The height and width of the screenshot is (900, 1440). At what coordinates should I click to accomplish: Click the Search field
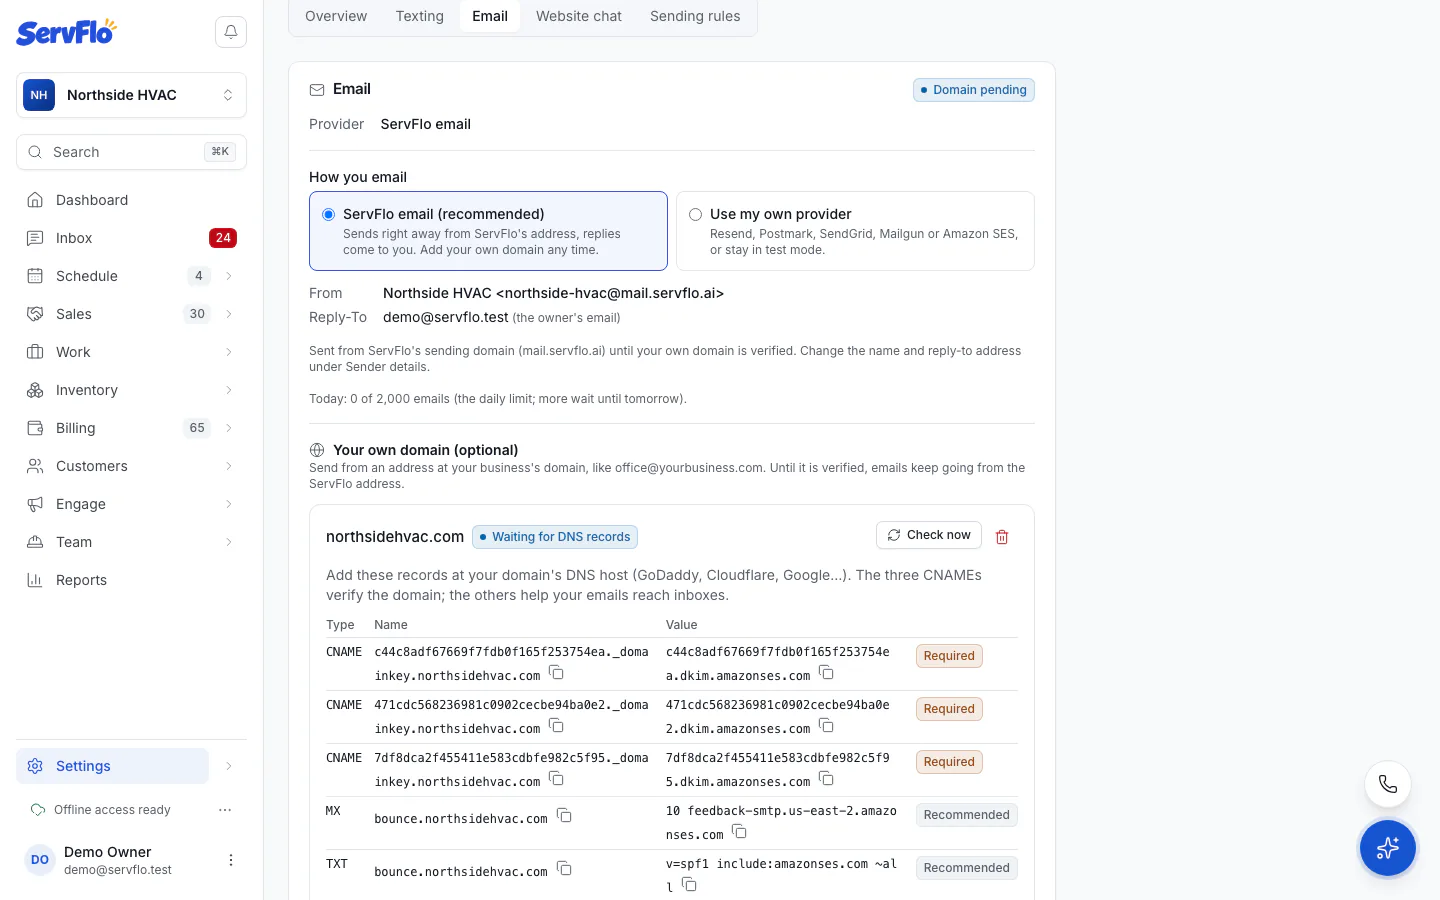(131, 152)
